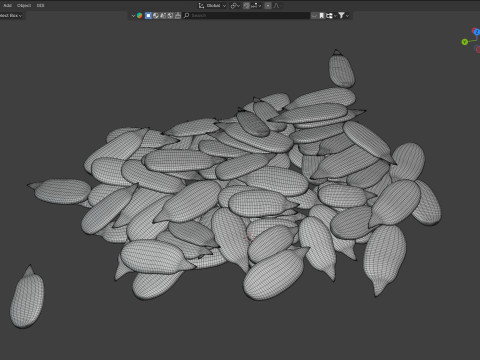Open the snapping options dropdown

click(x=256, y=6)
